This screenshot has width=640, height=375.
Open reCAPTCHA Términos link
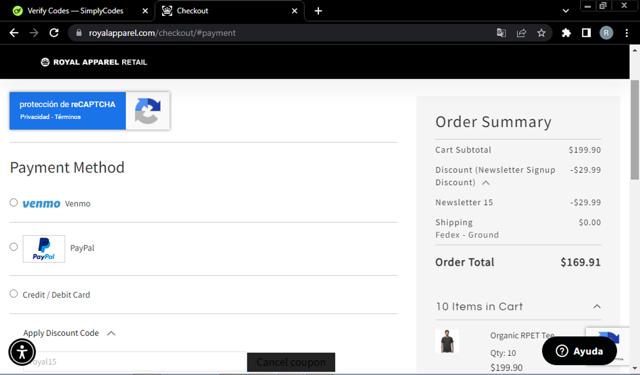click(68, 117)
